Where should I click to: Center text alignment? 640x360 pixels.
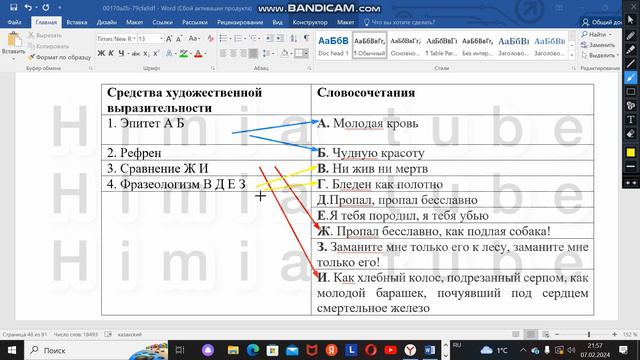(233, 53)
